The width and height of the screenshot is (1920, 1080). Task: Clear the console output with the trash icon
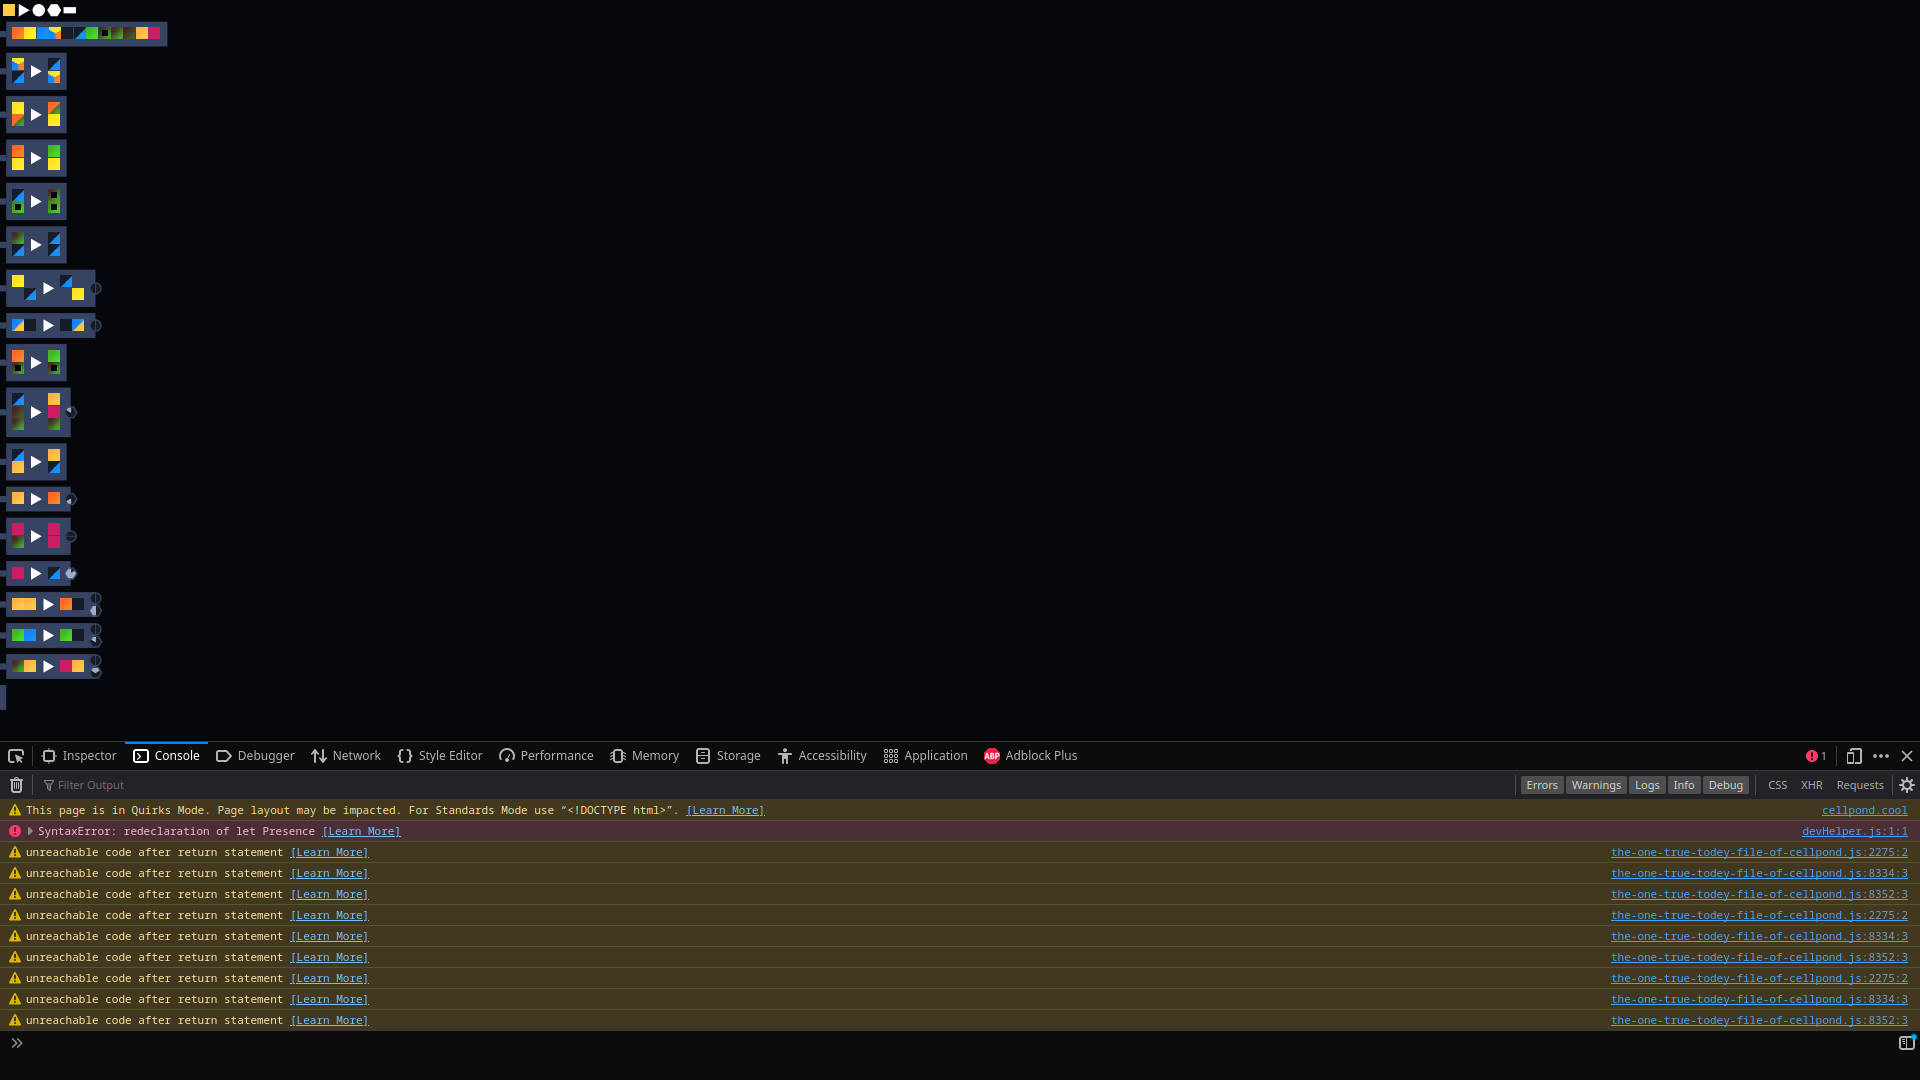pos(15,785)
